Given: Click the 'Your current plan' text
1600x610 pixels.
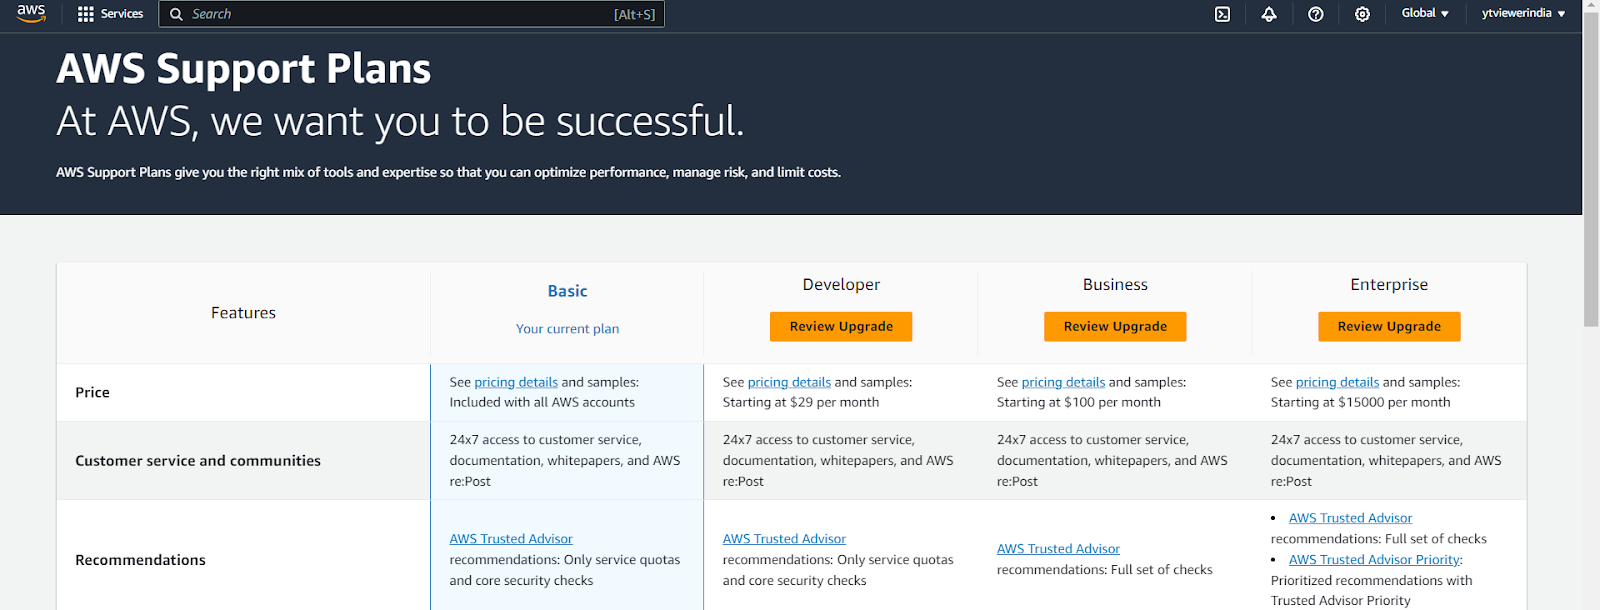Looking at the screenshot, I should point(567,329).
